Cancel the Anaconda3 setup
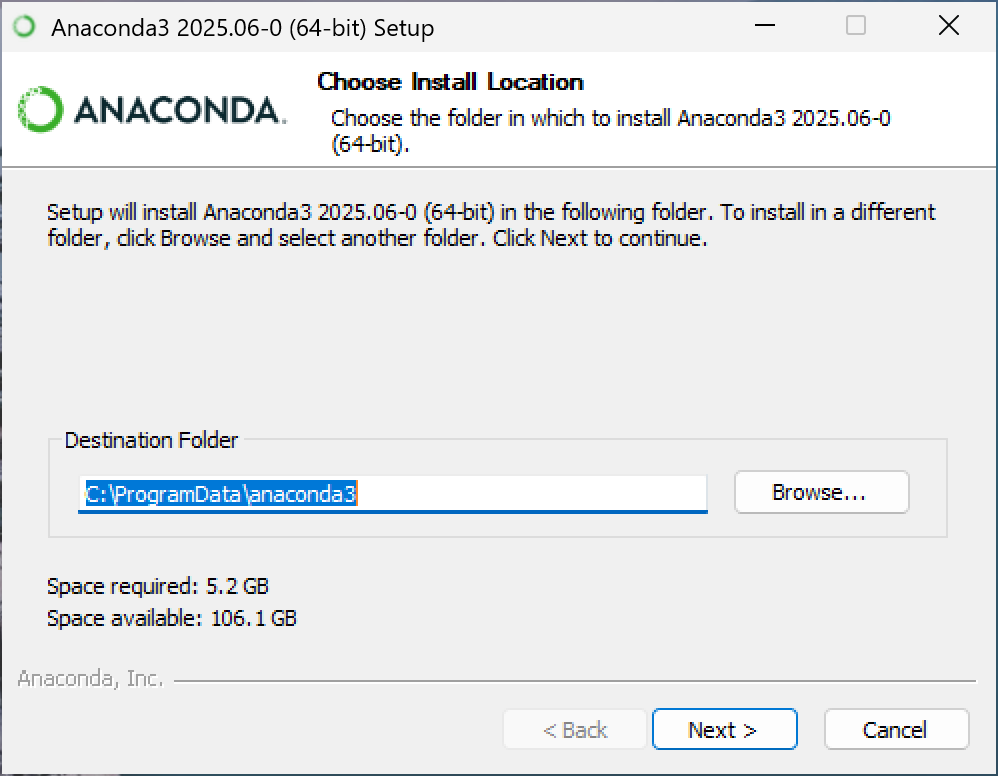This screenshot has width=998, height=776. pyautogui.click(x=896, y=730)
